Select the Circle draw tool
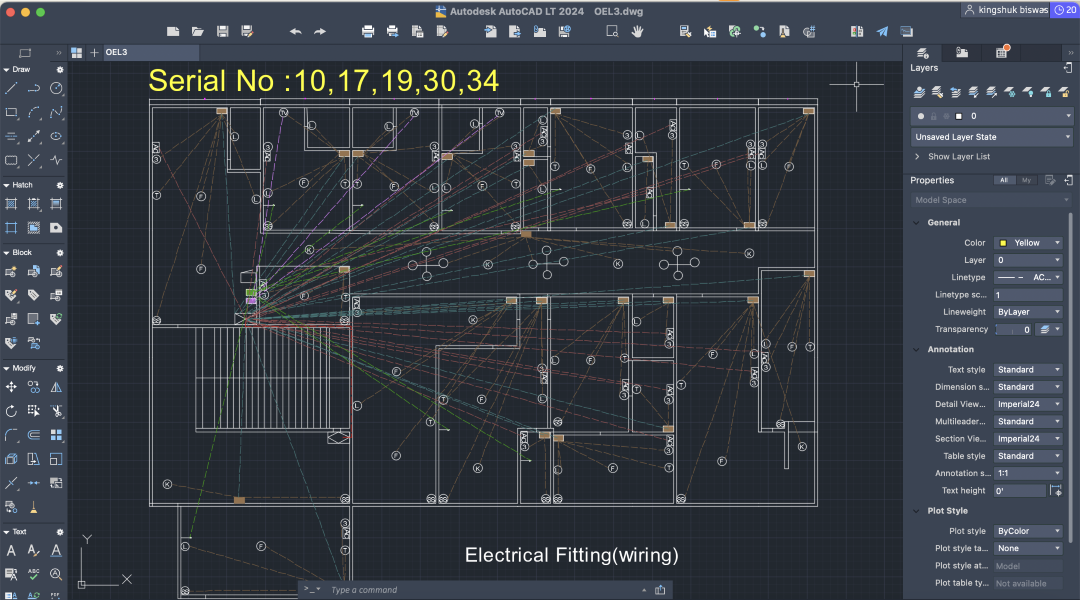This screenshot has width=1080, height=600. [x=56, y=88]
